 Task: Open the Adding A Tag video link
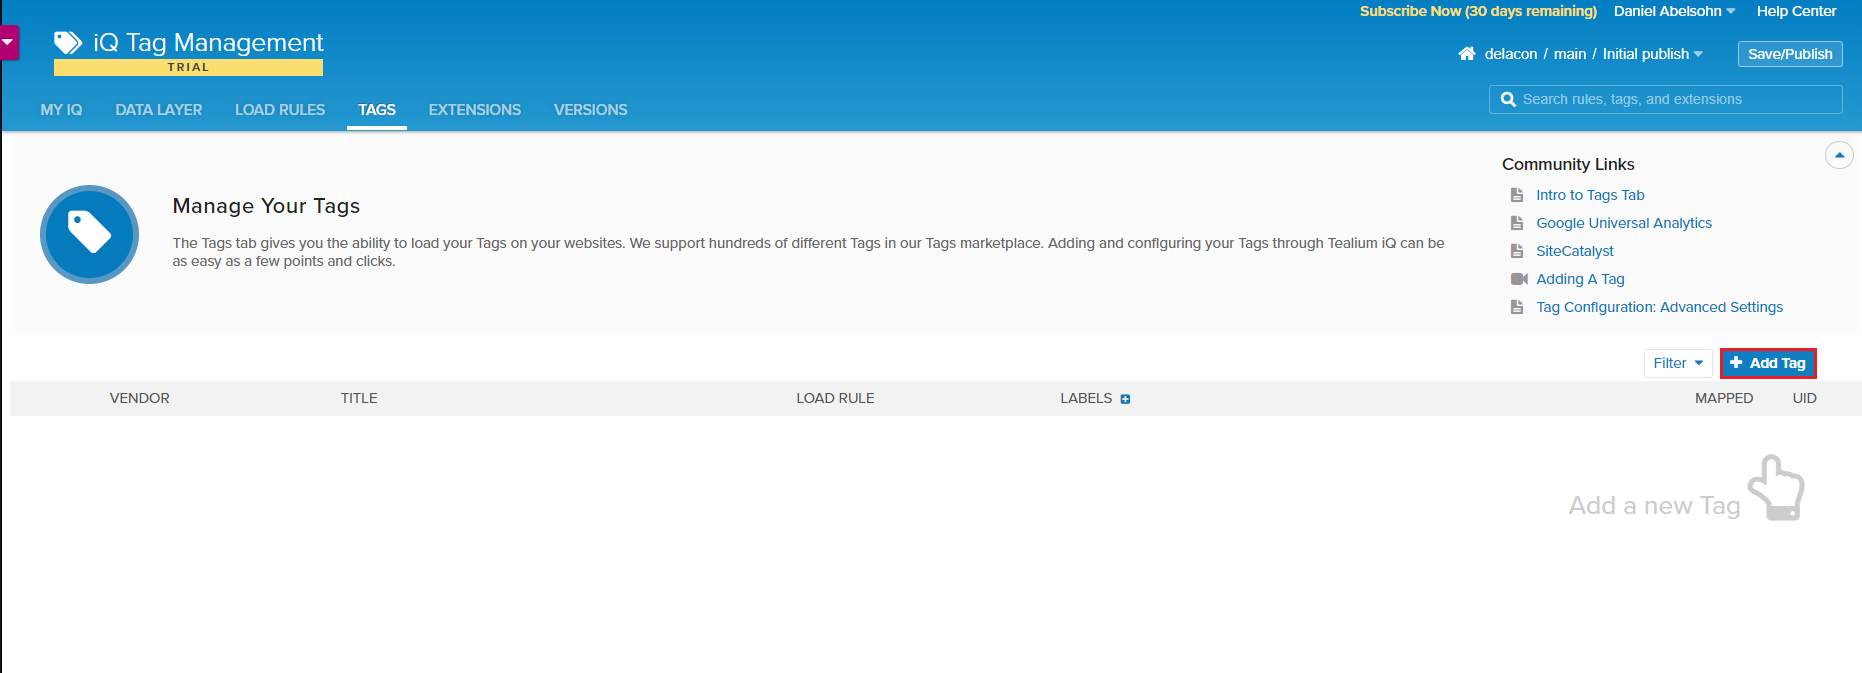click(x=1580, y=279)
